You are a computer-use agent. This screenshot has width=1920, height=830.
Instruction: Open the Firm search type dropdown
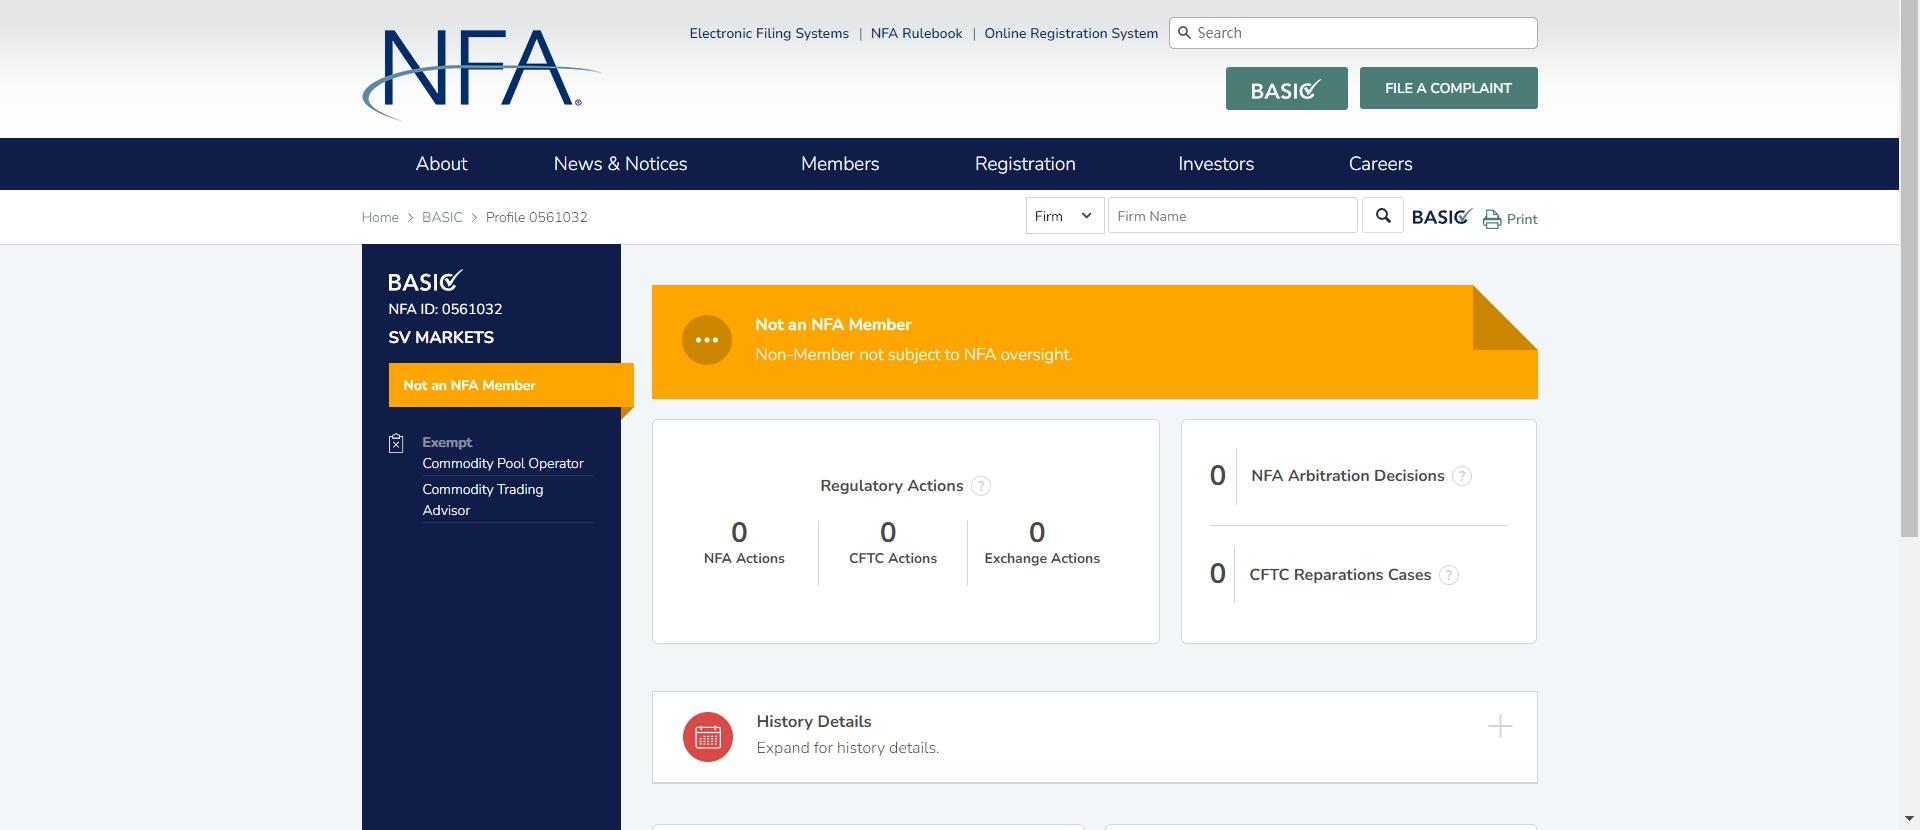point(1065,216)
